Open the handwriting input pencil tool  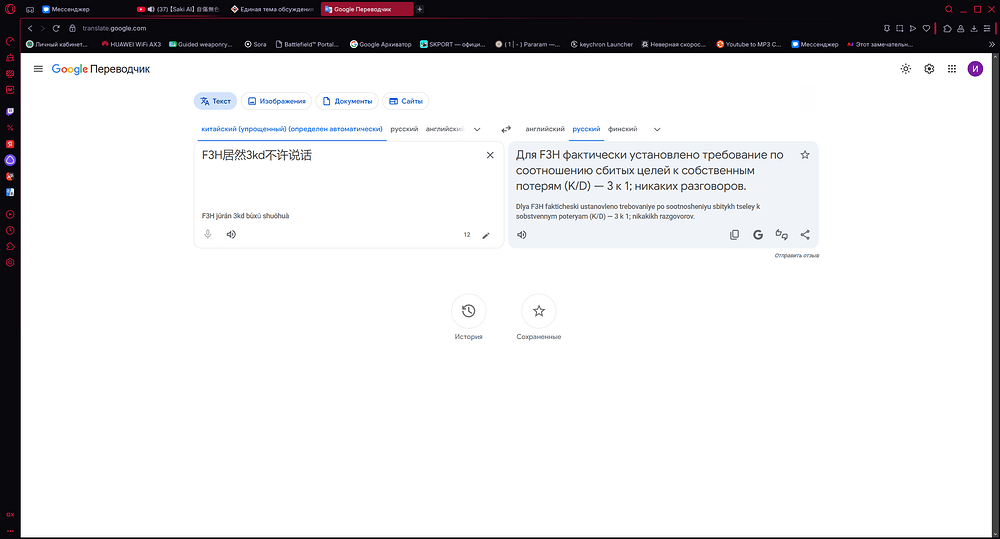(x=486, y=235)
